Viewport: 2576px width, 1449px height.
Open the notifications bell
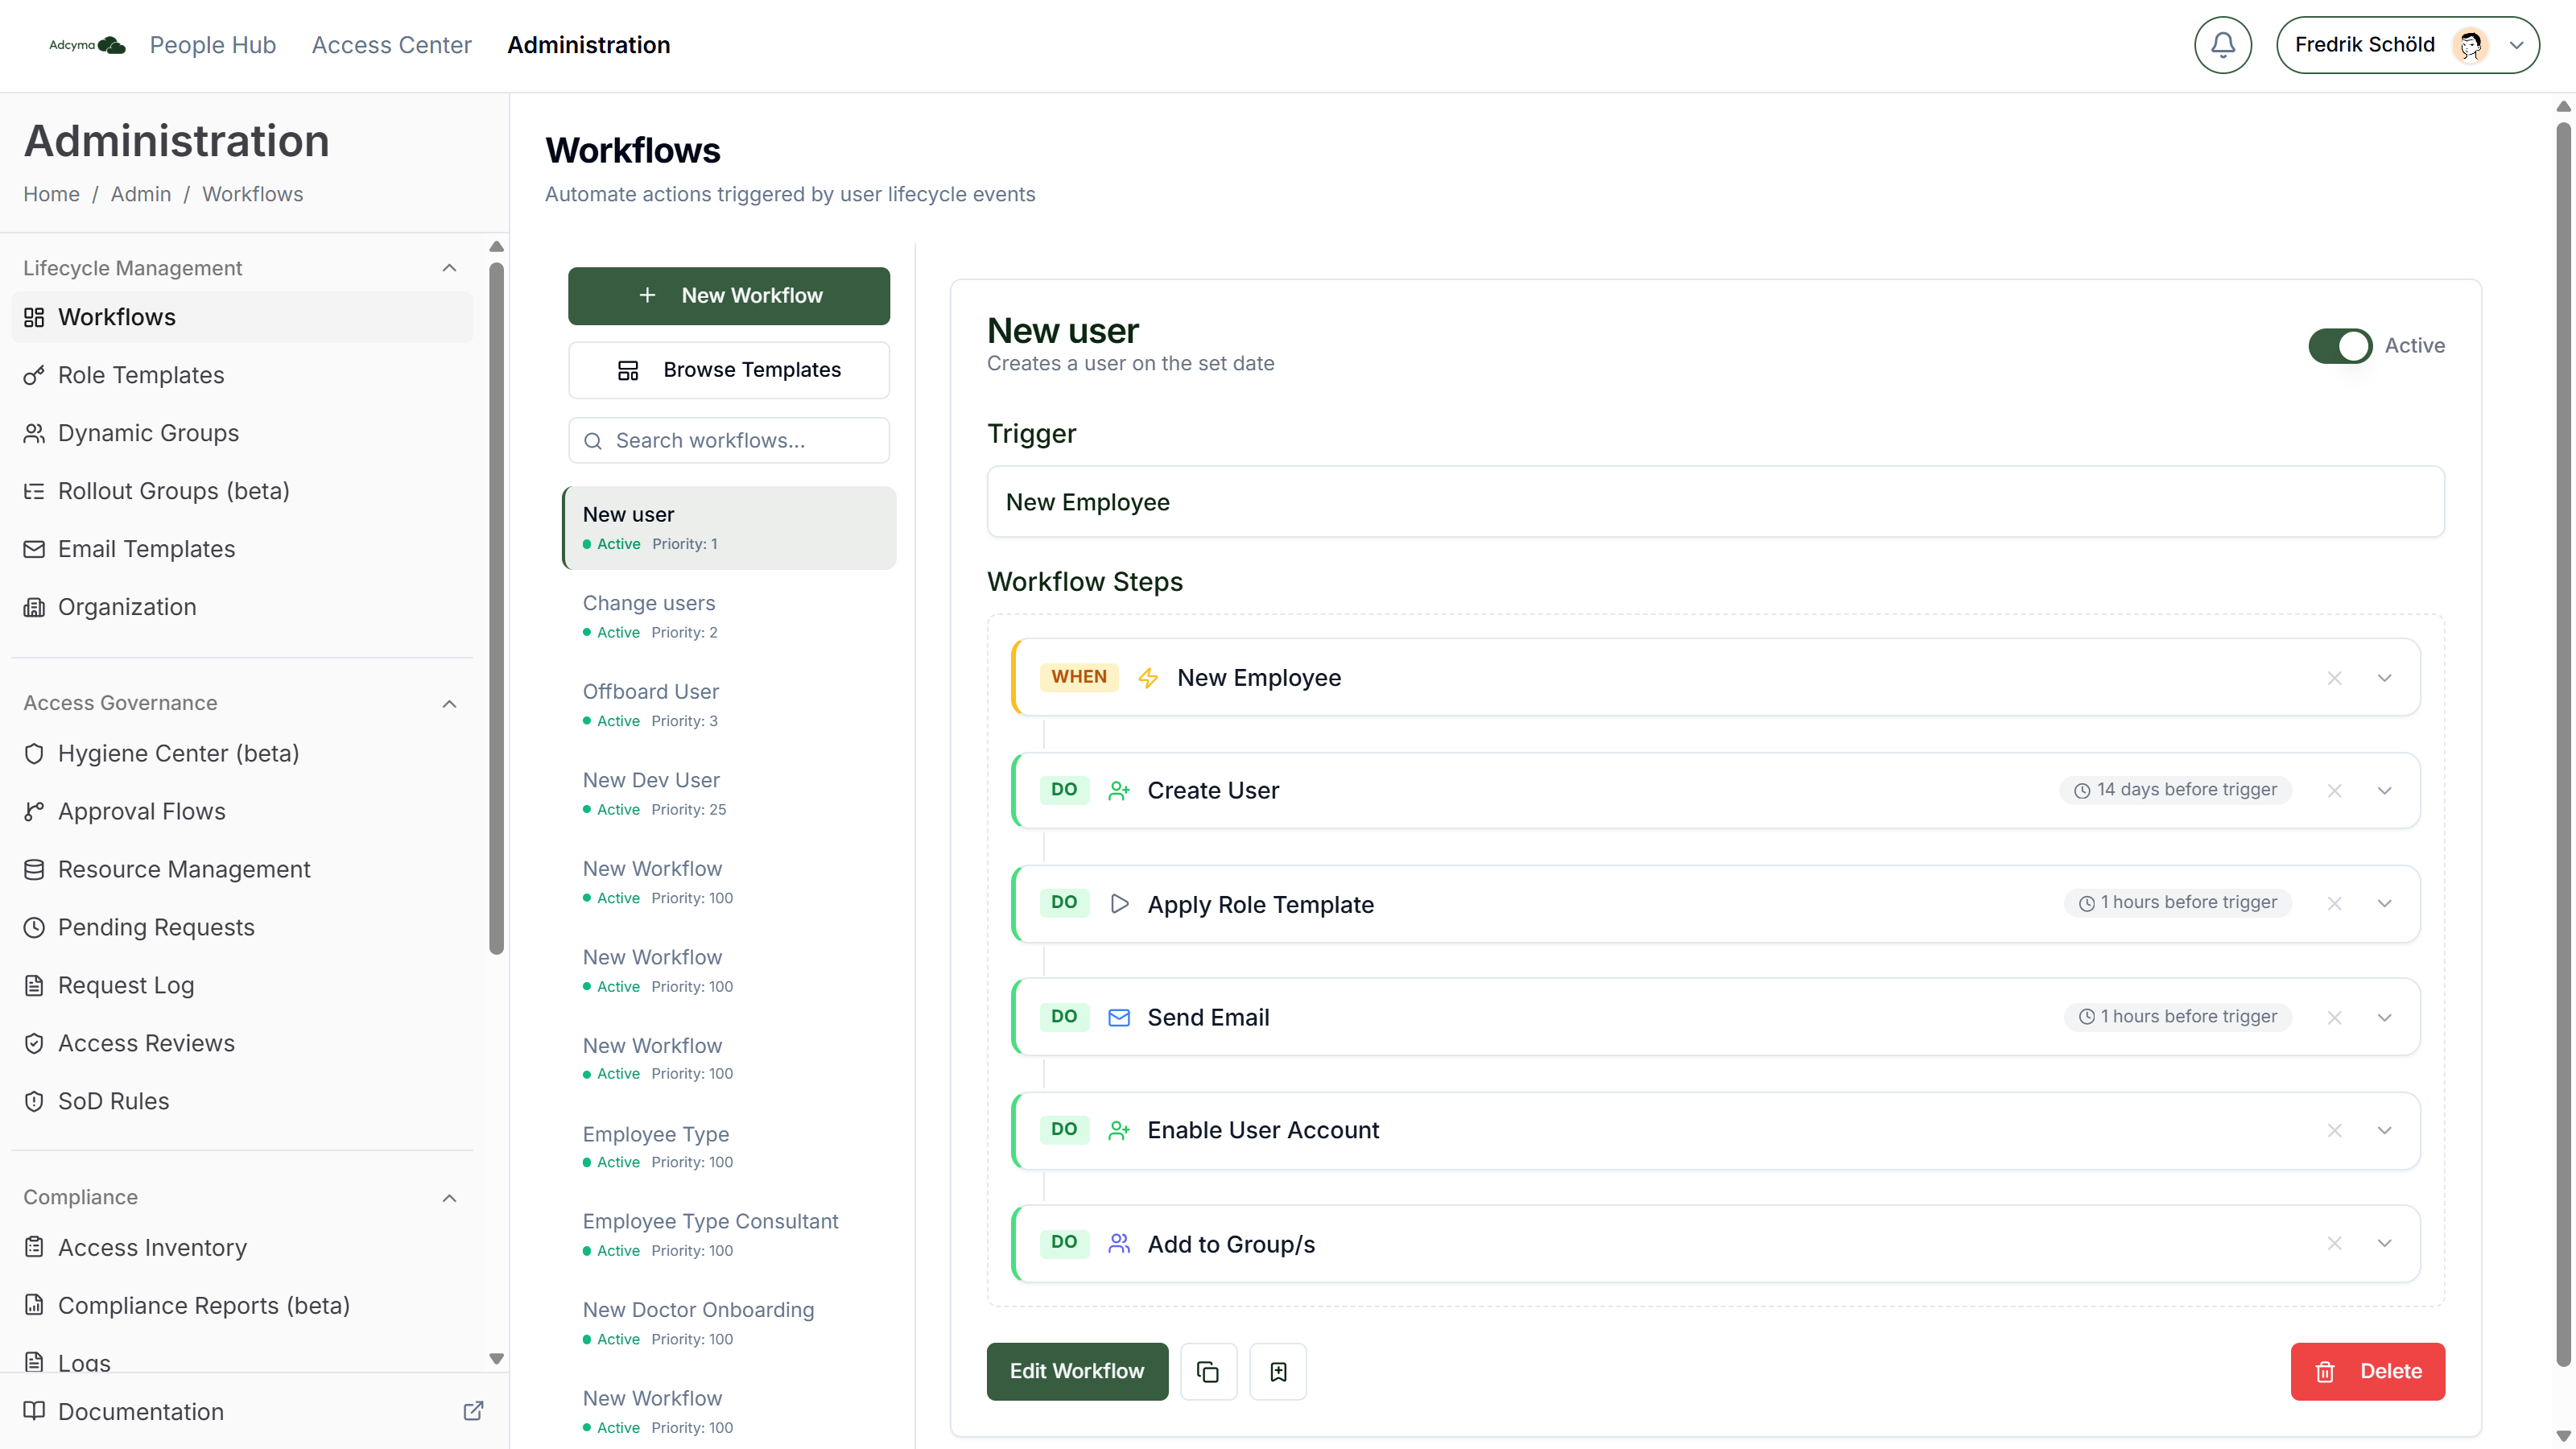2222,45
